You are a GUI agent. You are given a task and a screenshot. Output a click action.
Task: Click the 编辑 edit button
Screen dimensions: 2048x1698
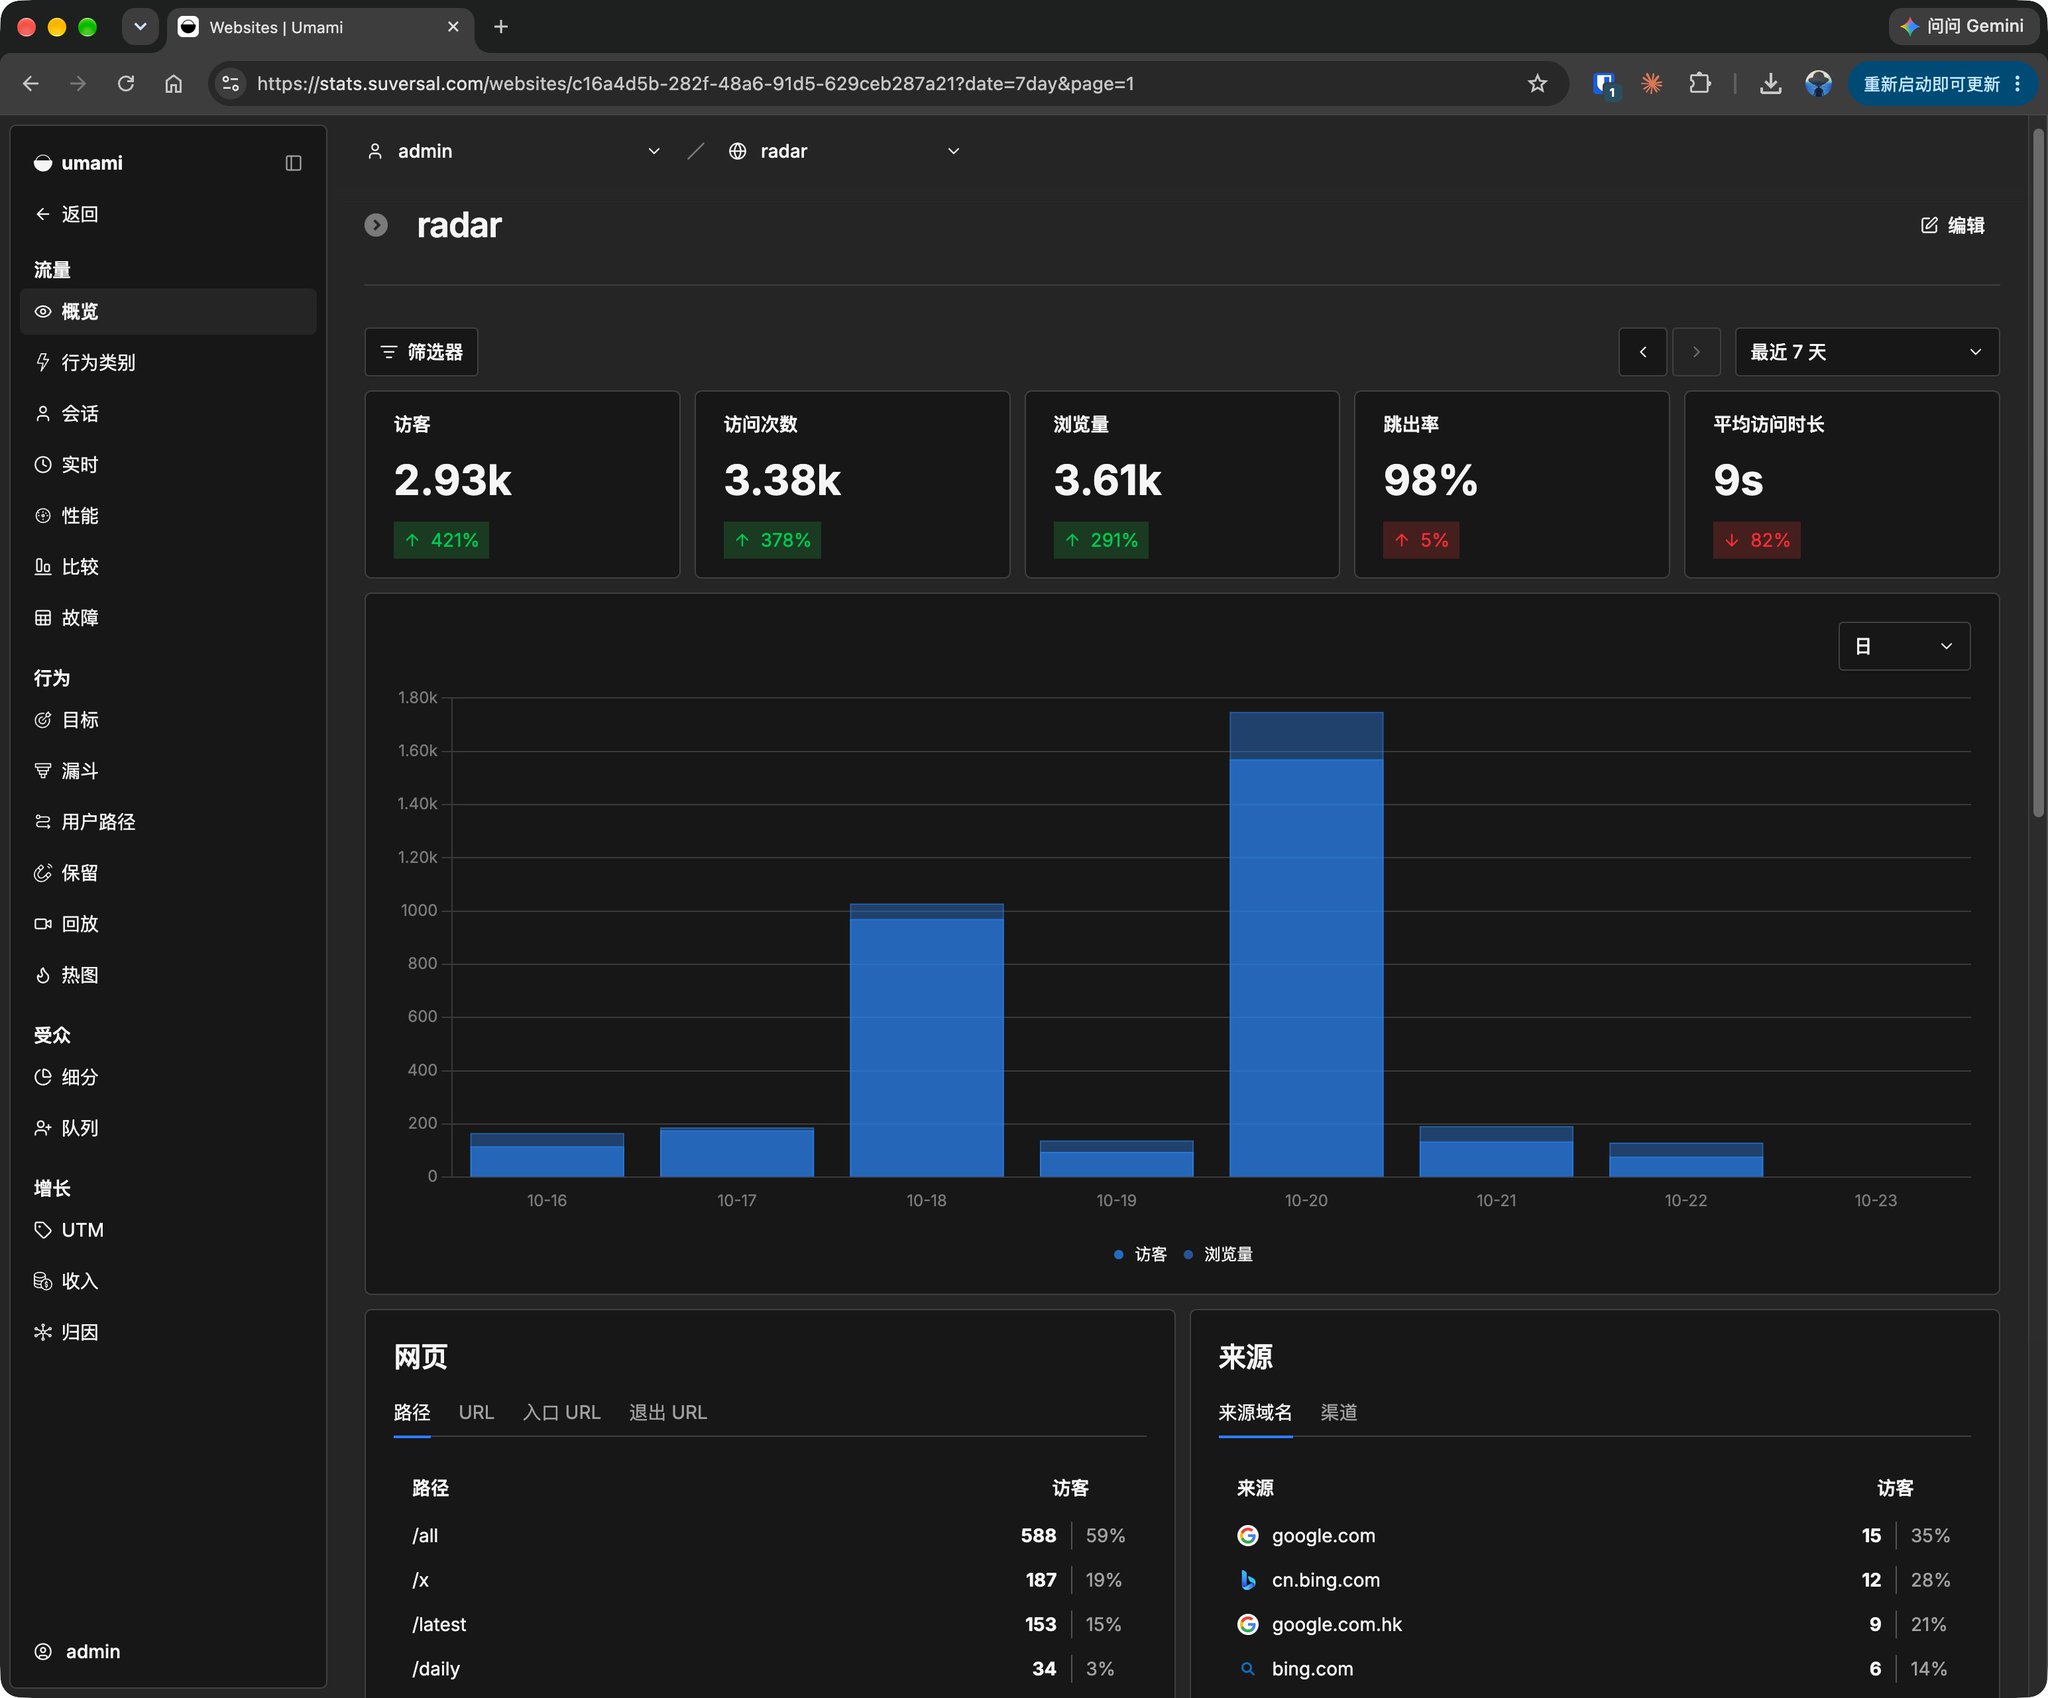[1952, 225]
